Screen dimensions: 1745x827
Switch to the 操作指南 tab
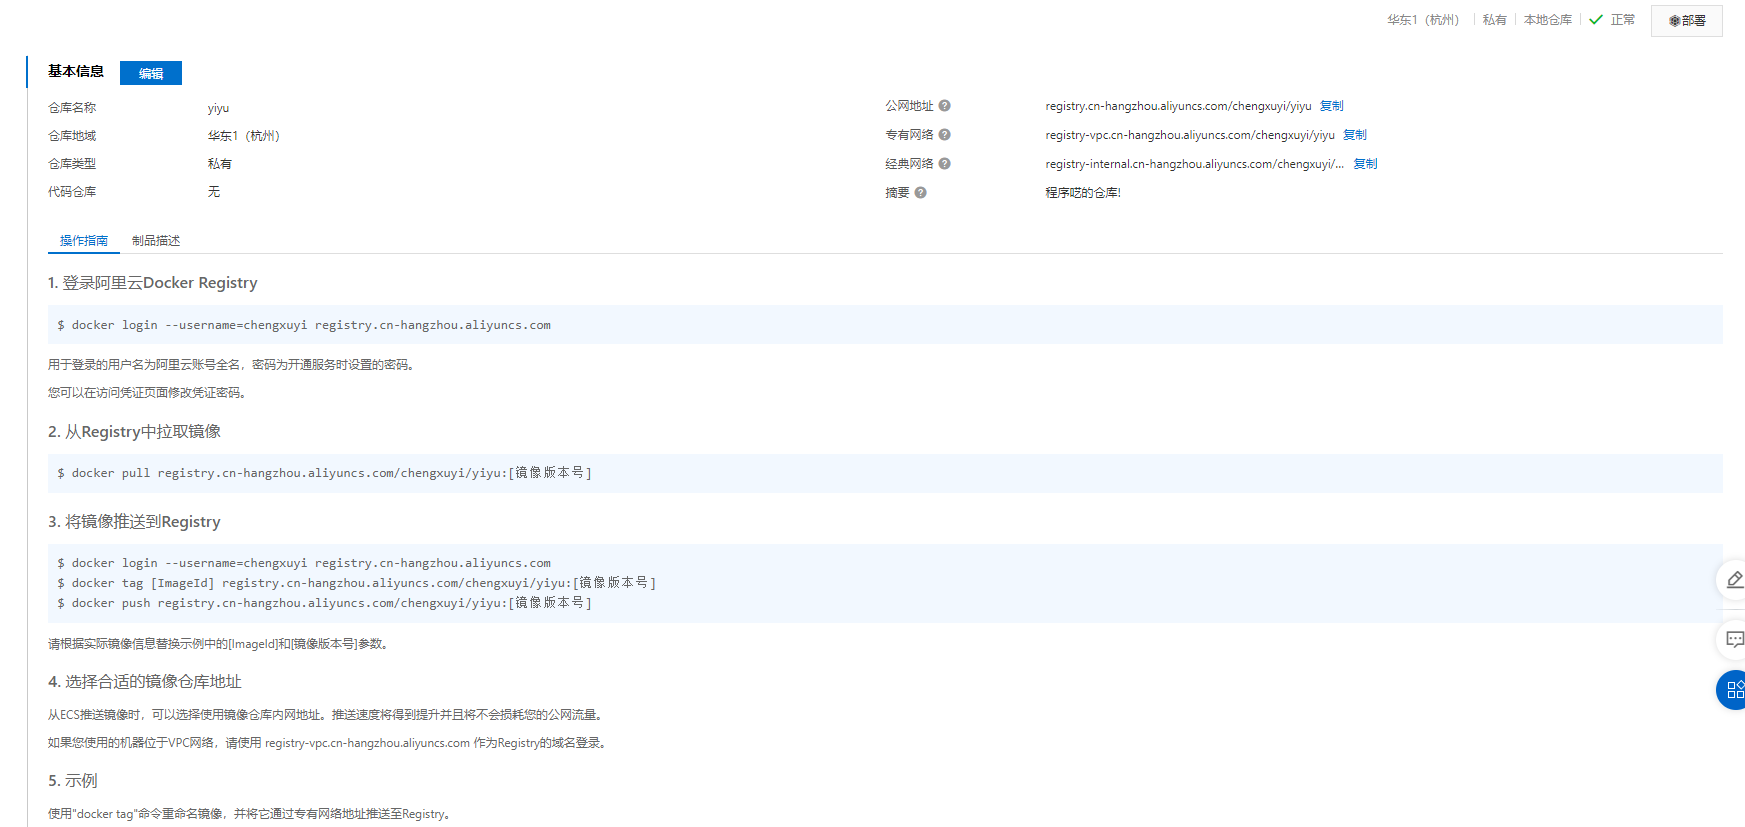84,241
